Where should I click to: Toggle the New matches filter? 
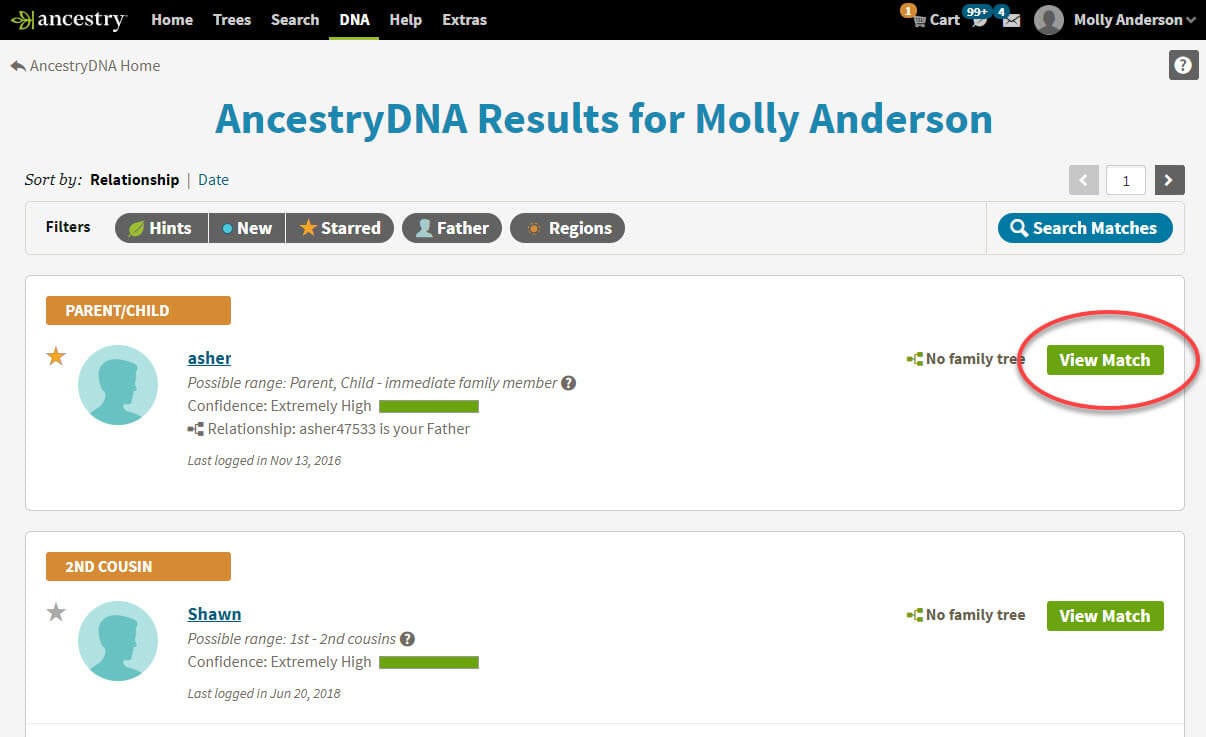click(247, 228)
